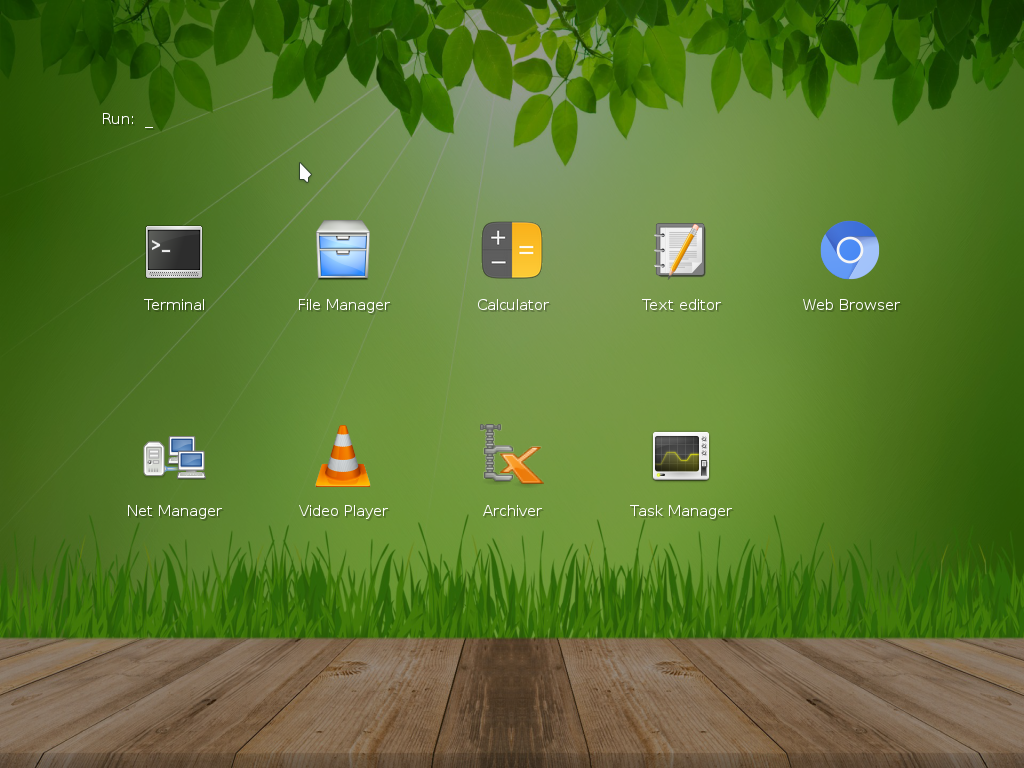Viewport: 1024px width, 768px height.
Task: Click the "Web Browser" text label
Action: click(x=851, y=305)
